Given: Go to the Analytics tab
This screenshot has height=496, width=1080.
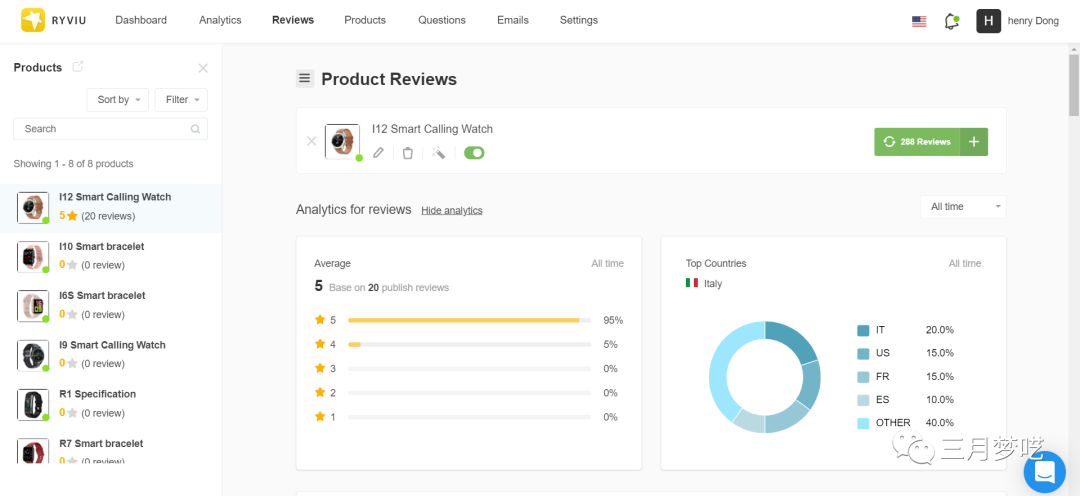Looking at the screenshot, I should coord(220,20).
